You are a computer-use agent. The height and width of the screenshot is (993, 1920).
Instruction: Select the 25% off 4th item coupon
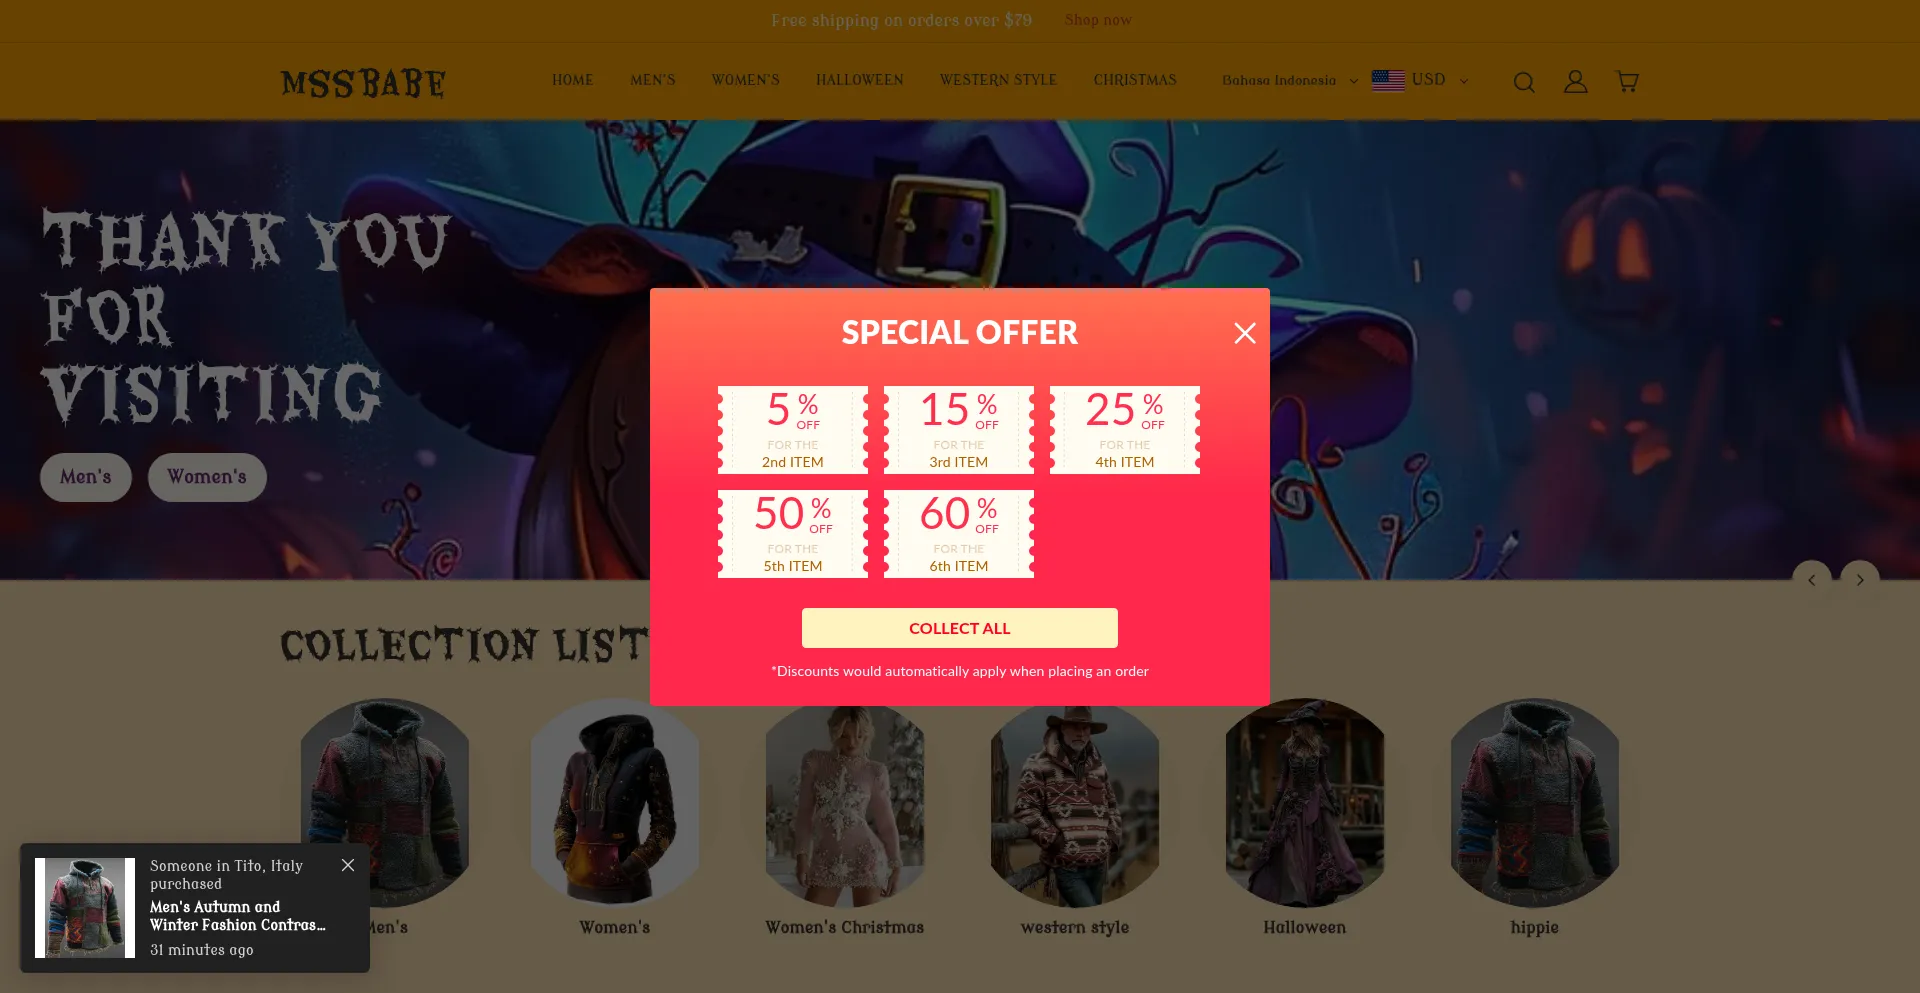pyautogui.click(x=1125, y=430)
